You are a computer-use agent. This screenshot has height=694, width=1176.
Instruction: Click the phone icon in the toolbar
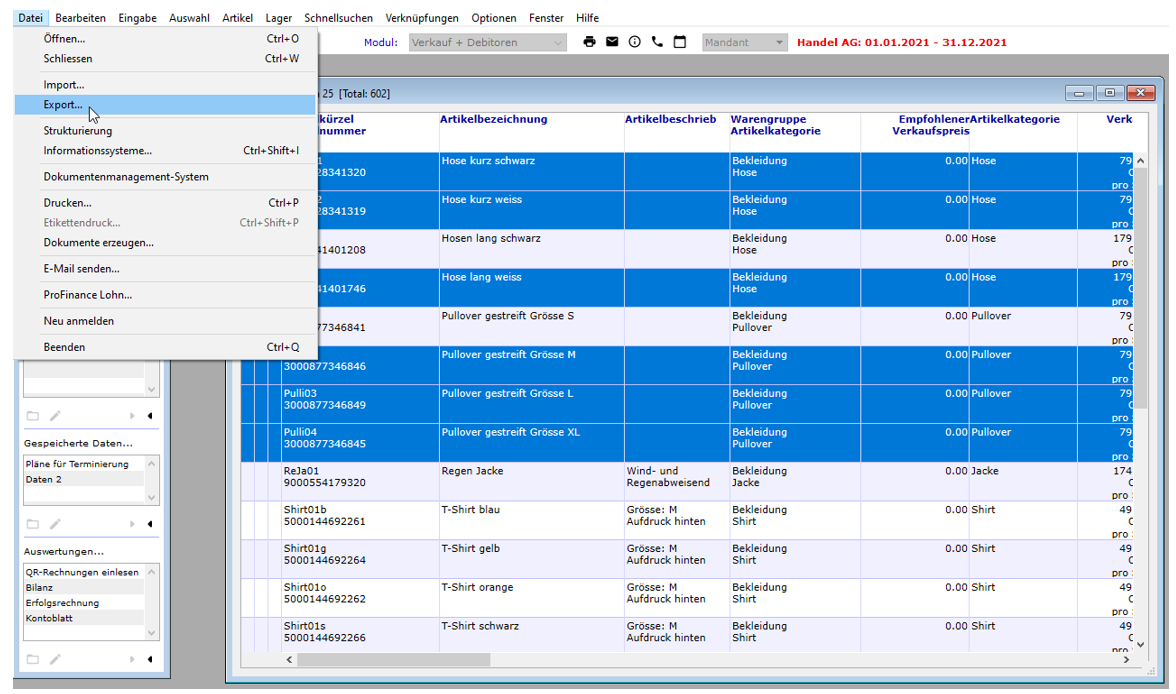click(657, 42)
